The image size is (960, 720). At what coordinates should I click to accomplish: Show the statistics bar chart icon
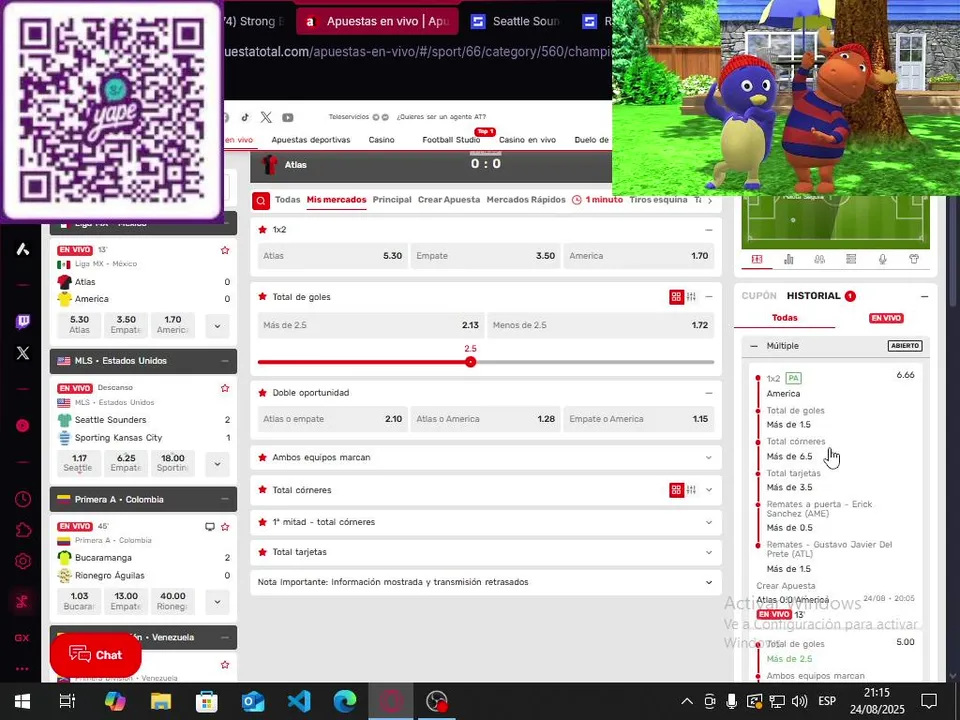pyautogui.click(x=789, y=259)
